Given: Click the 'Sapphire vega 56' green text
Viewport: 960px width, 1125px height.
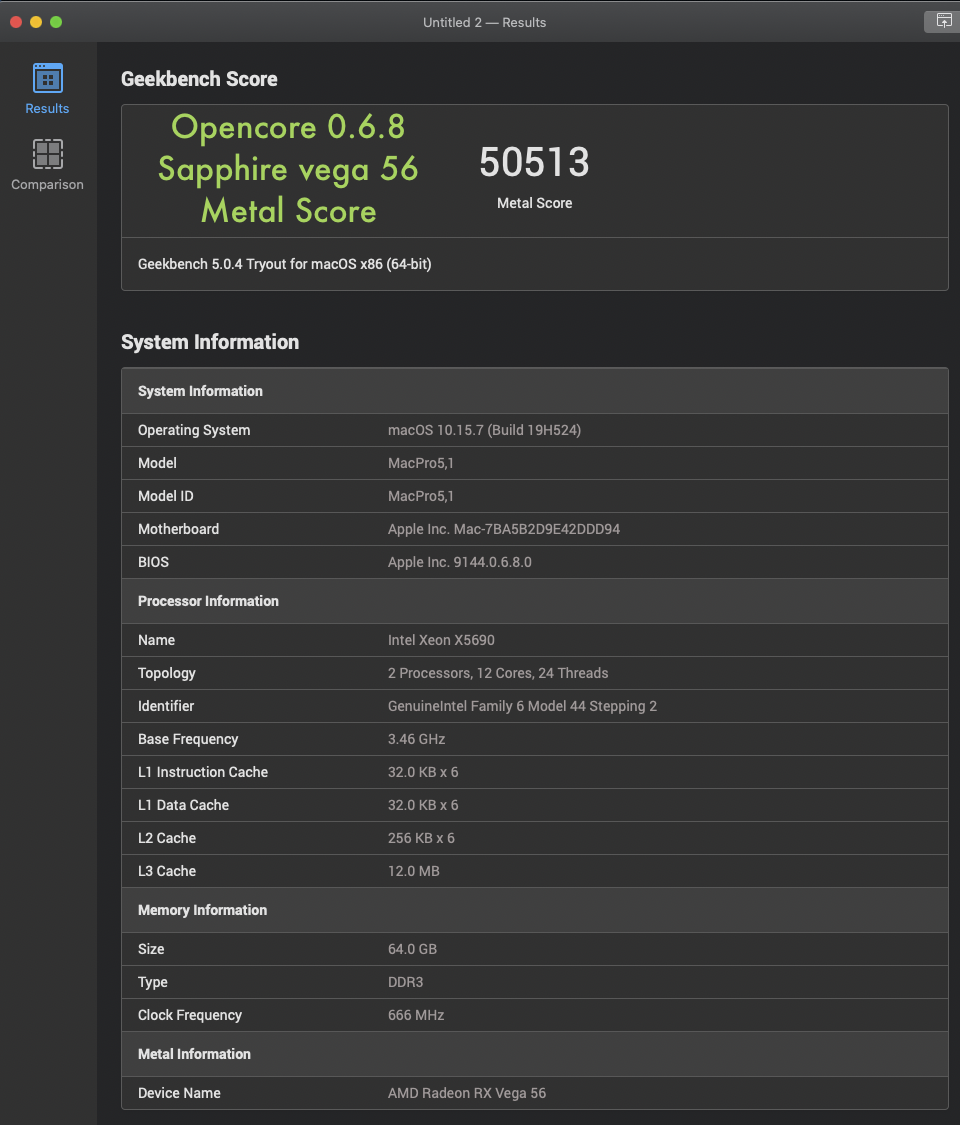Looking at the screenshot, I should point(288,169).
